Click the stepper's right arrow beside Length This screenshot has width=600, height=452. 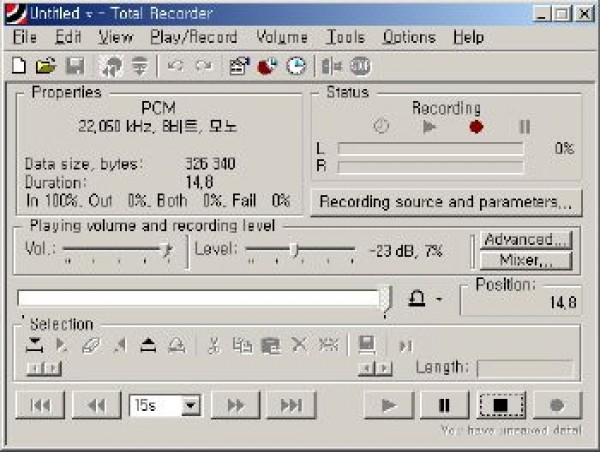tap(384, 368)
